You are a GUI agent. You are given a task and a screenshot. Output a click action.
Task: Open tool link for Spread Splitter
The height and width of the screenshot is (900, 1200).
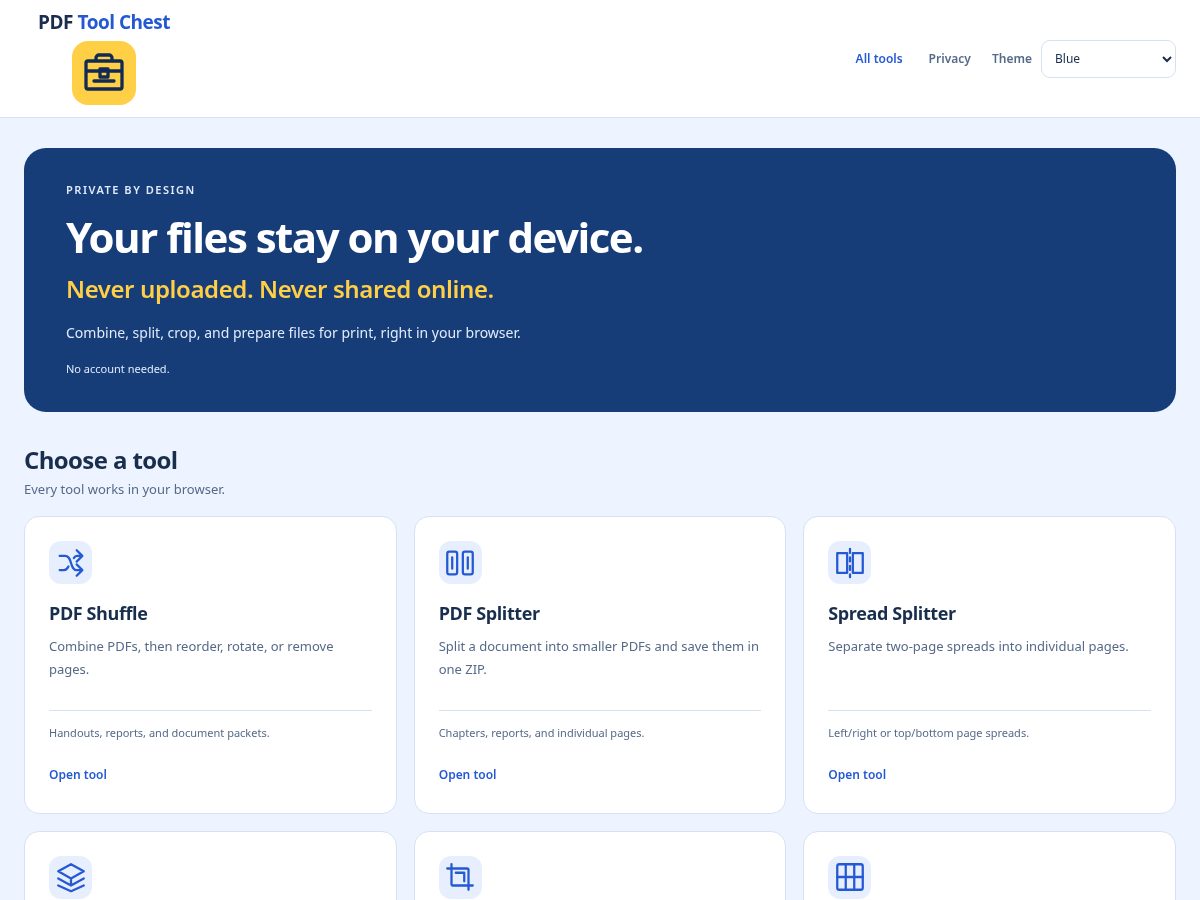(x=857, y=775)
